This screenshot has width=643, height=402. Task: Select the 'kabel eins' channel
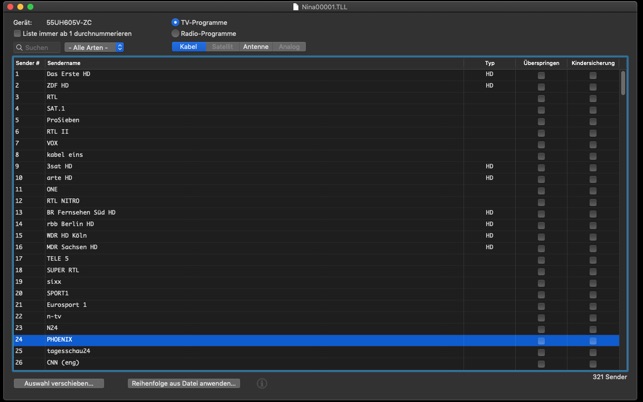316,155
